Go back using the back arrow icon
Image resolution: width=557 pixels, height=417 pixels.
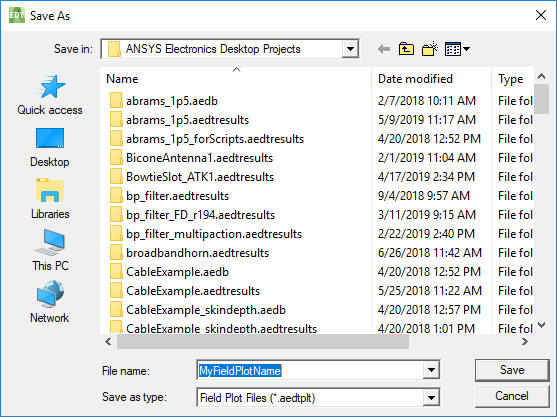click(384, 49)
